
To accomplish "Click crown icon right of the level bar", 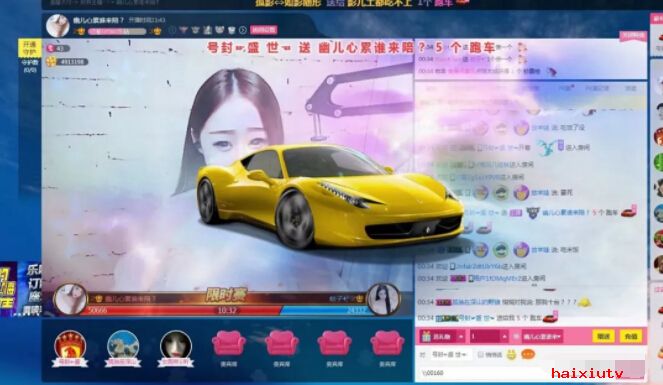I will click(156, 31).
